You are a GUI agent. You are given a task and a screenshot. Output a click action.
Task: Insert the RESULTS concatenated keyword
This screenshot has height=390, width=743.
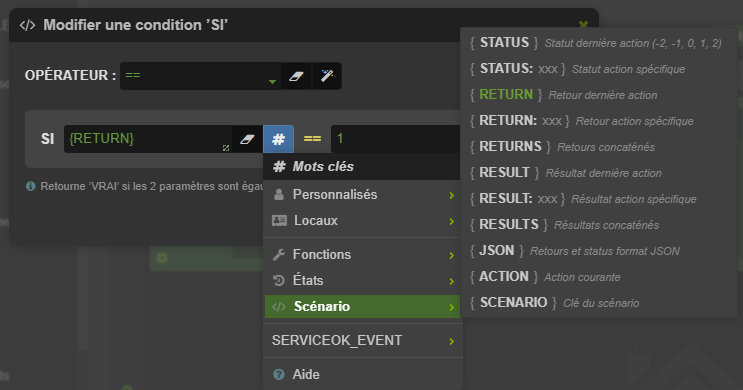[x=599, y=225]
